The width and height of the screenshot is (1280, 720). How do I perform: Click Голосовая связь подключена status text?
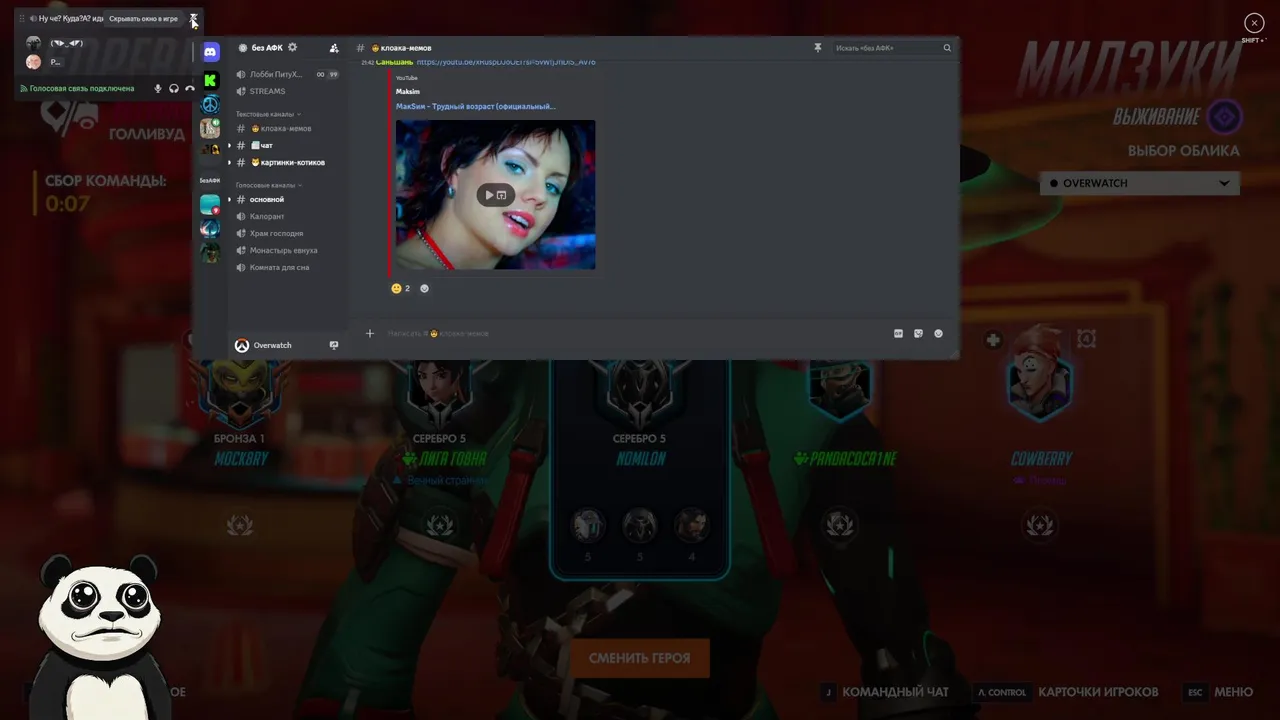pos(82,89)
